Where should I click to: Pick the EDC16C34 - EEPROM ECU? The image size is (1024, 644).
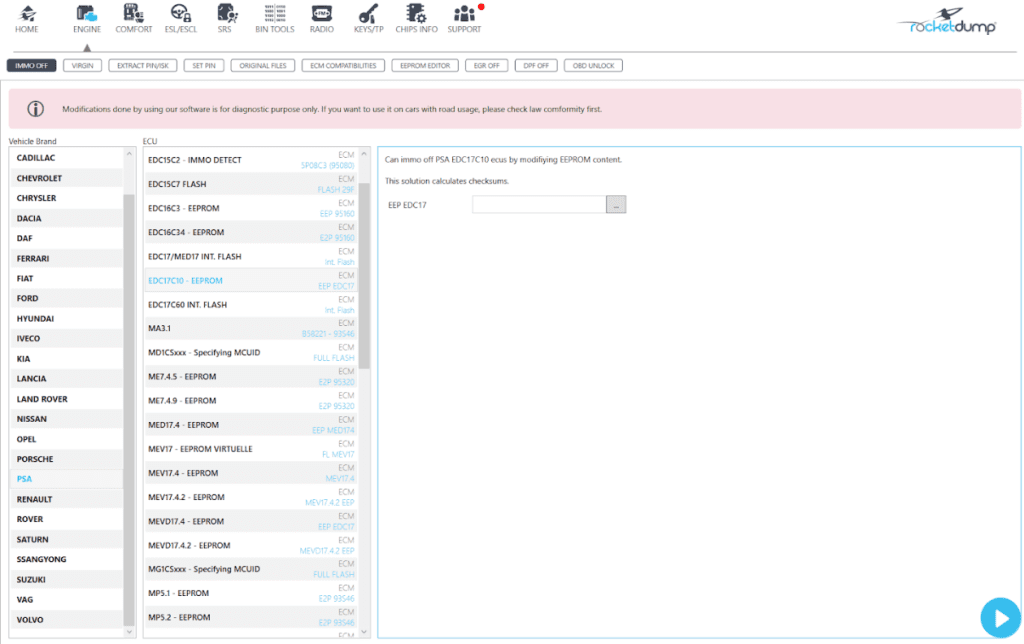251,233
